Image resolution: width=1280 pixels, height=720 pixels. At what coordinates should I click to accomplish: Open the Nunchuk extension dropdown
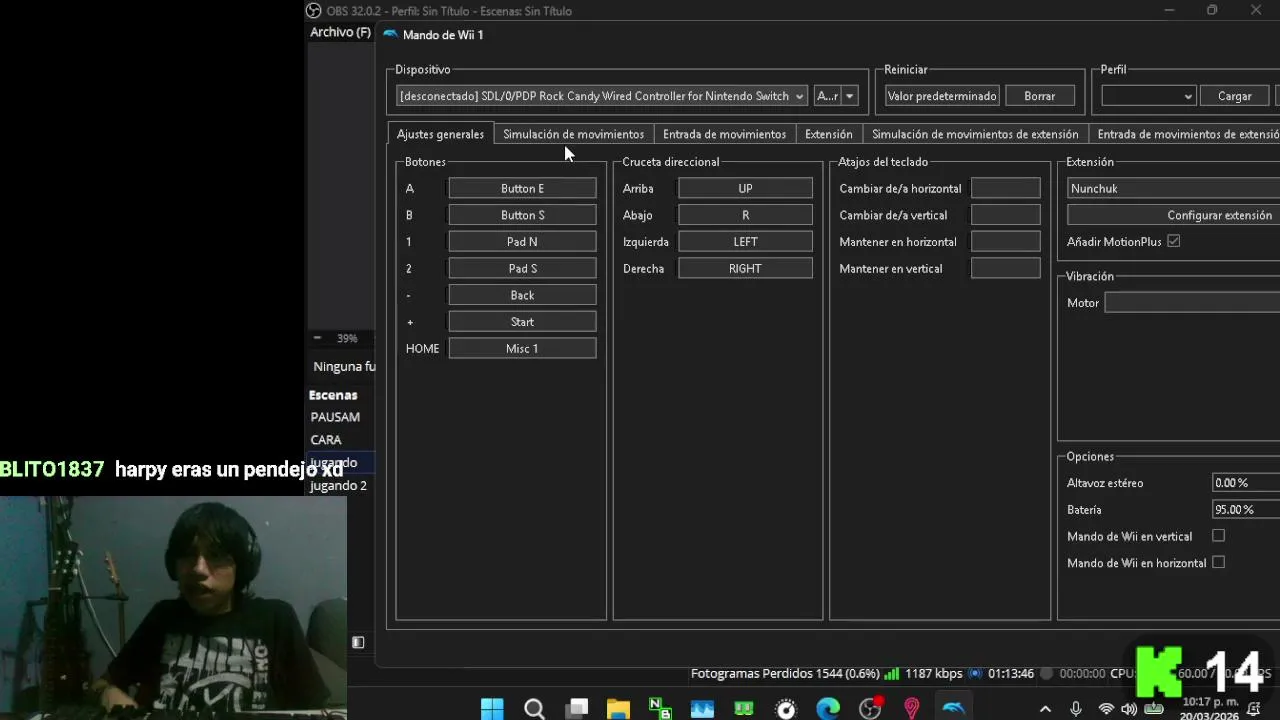[1174, 188]
